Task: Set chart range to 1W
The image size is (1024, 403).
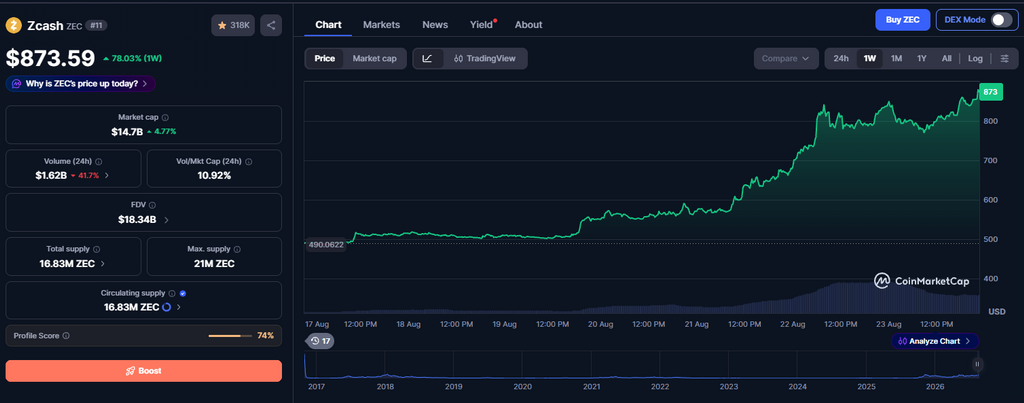Action: click(869, 58)
